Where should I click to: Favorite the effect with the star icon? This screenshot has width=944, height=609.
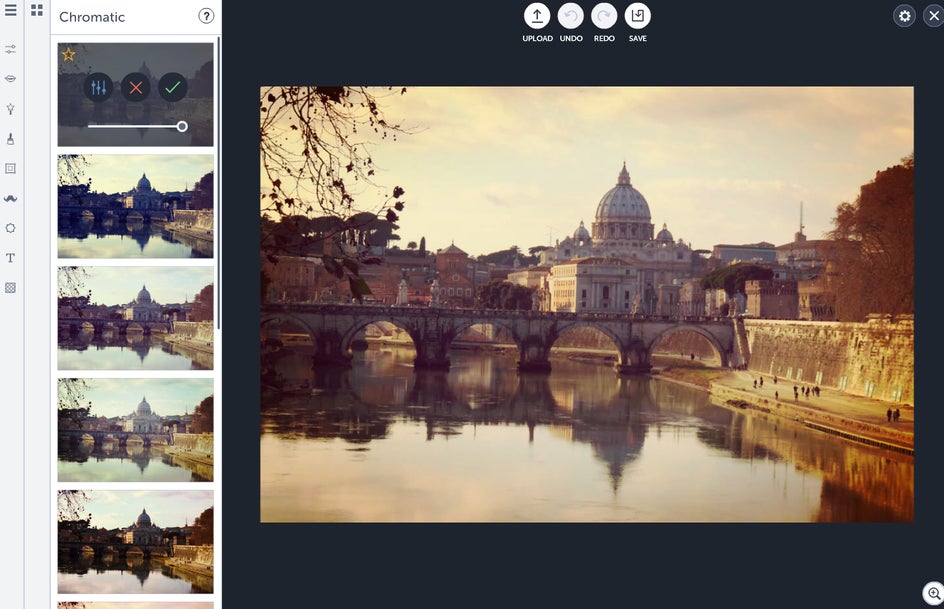69,55
